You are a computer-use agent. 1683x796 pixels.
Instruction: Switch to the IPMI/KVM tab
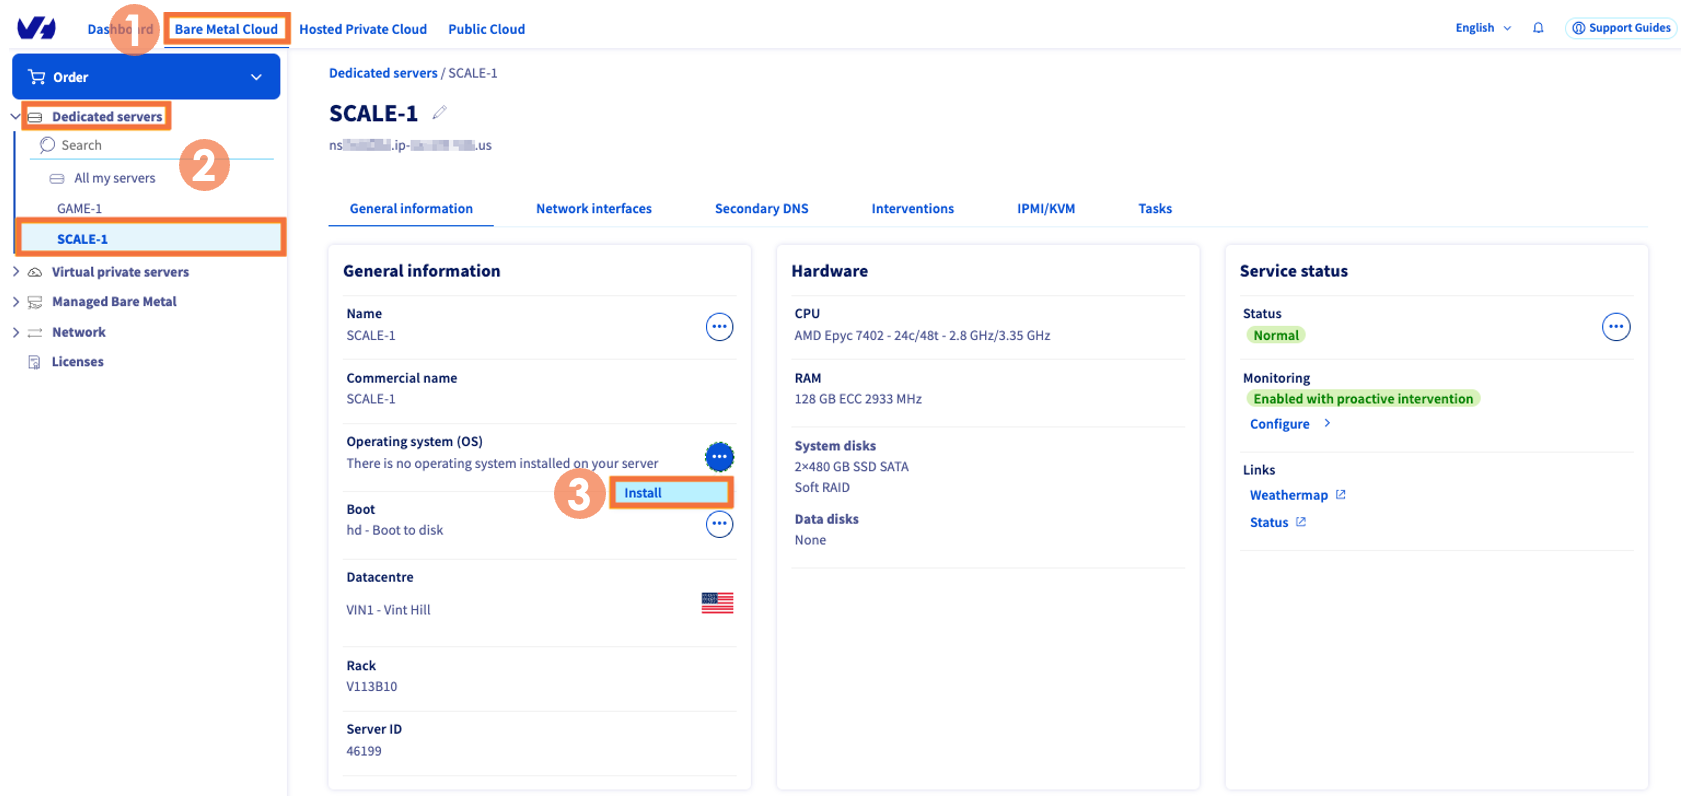pyautogui.click(x=1046, y=208)
